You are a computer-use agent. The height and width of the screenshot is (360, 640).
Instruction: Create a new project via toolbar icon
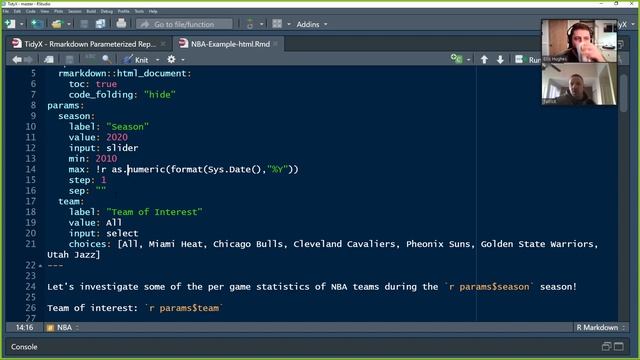coord(37,24)
